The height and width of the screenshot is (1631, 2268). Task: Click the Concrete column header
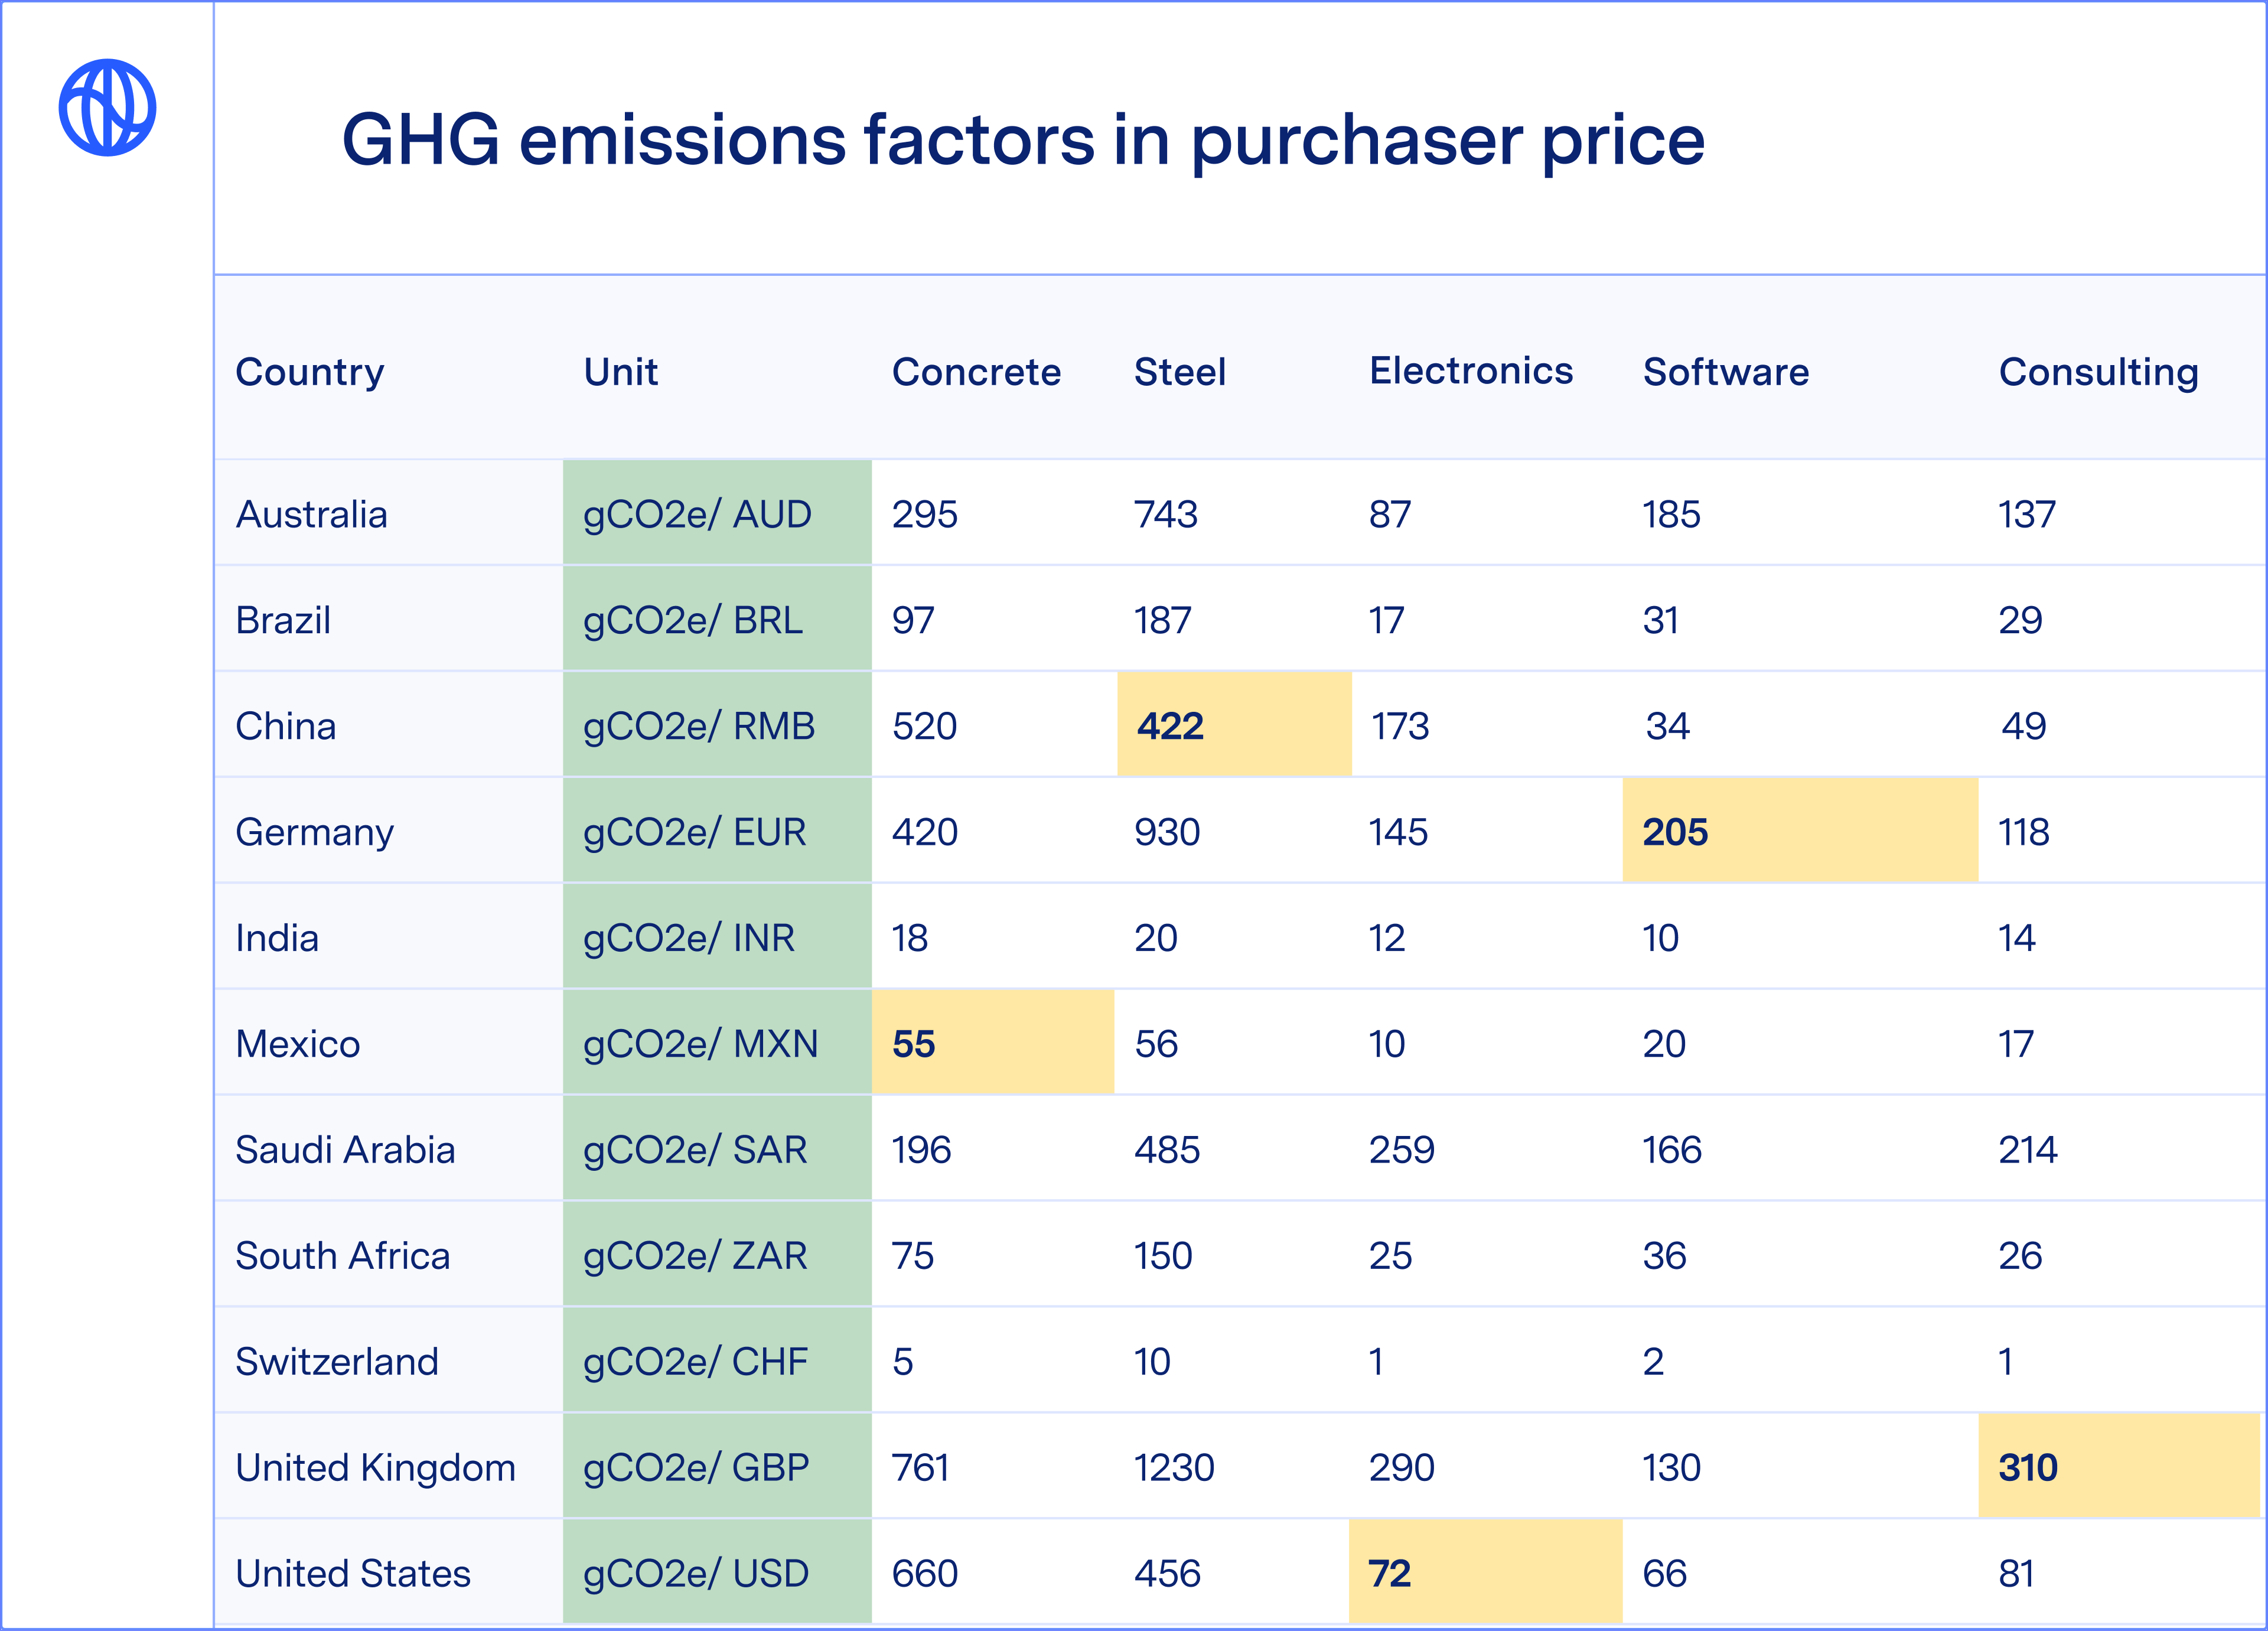tap(976, 372)
